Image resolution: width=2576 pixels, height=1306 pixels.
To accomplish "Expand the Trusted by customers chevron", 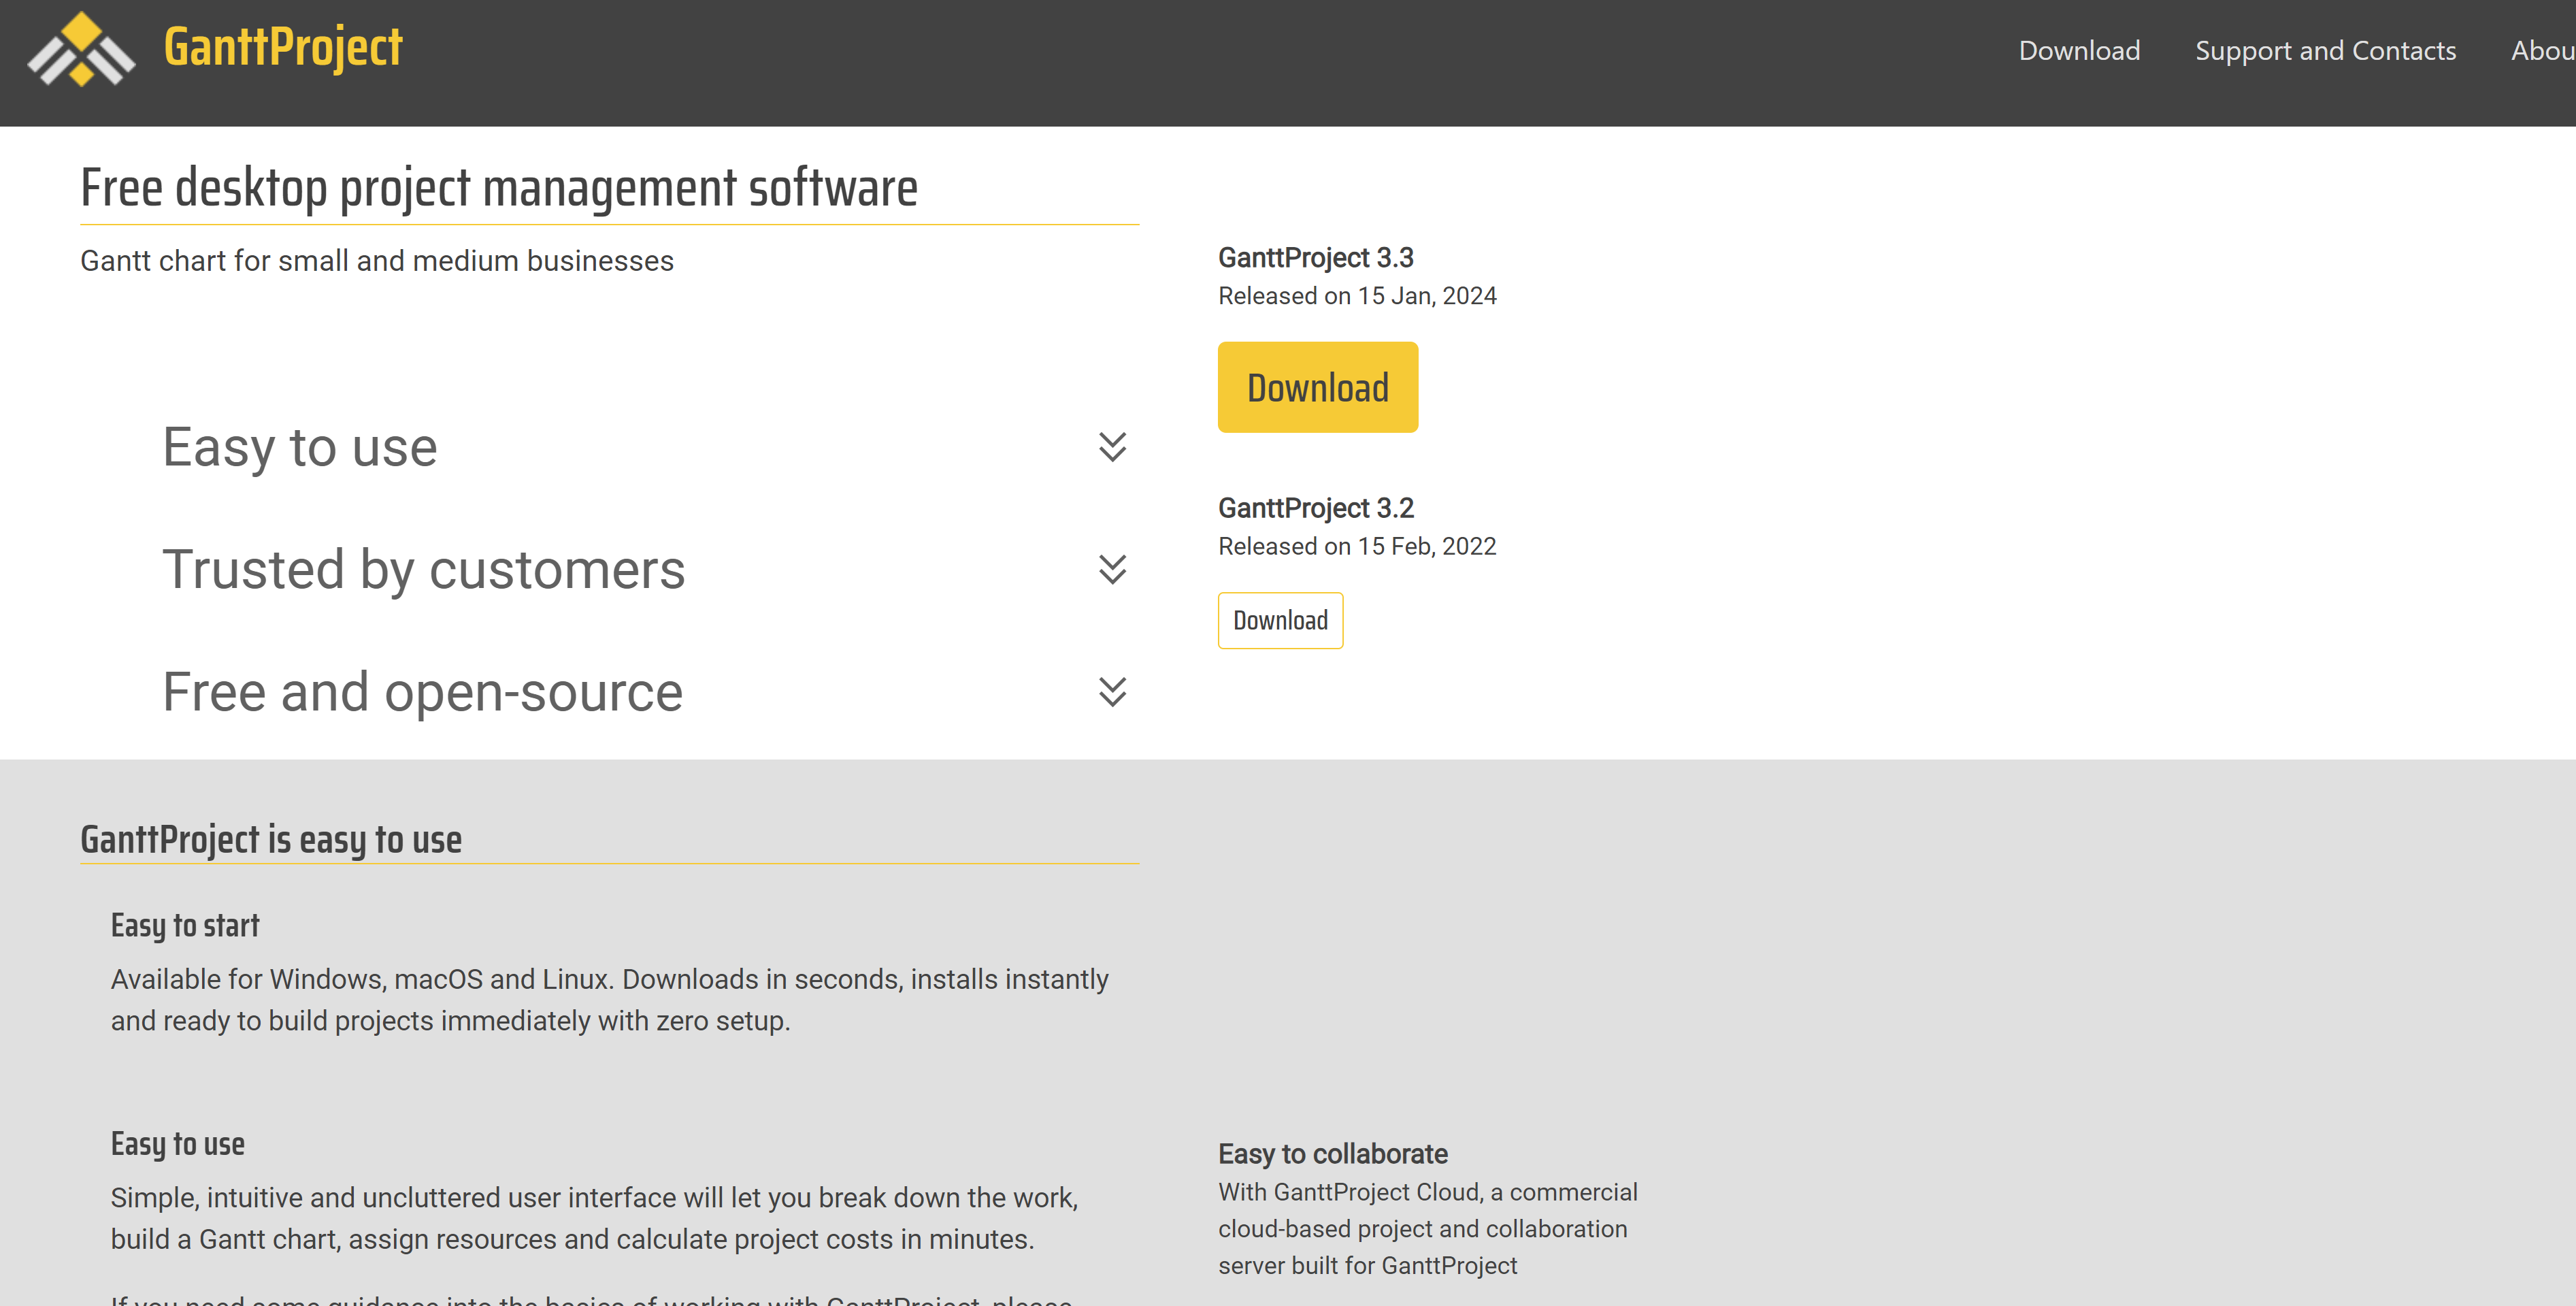I will [1112, 569].
